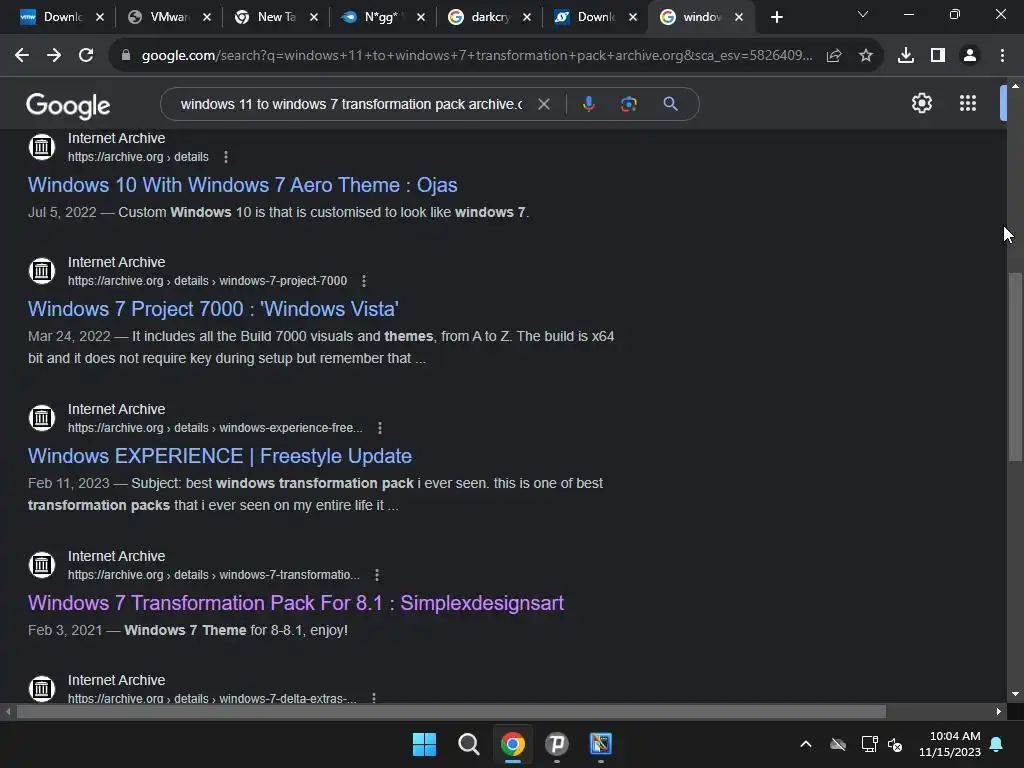Click the Google logo
Screen dimensions: 1024x768
[68, 105]
